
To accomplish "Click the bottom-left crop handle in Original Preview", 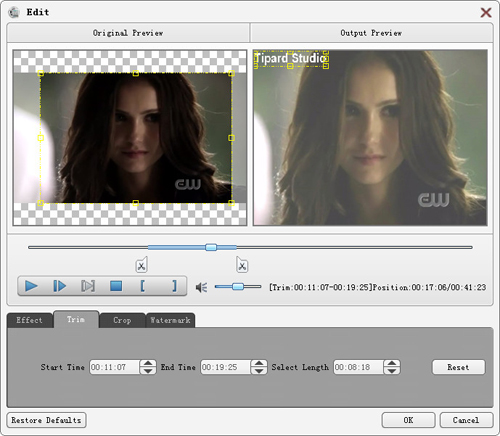I will coord(41,203).
